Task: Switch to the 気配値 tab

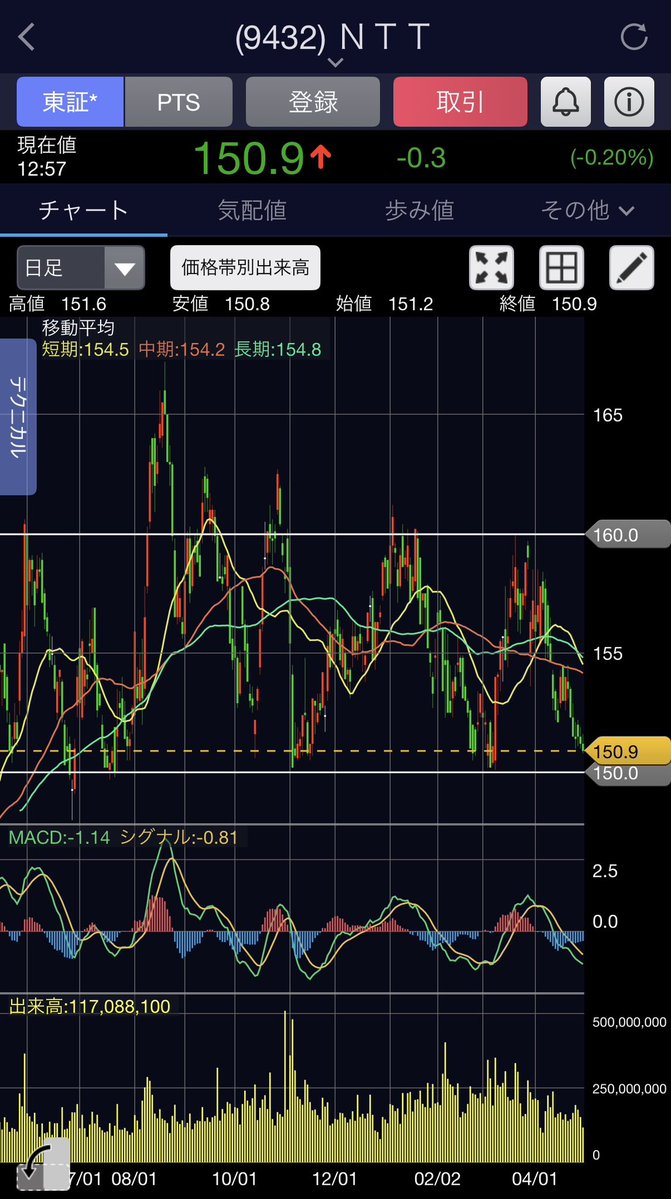Action: point(252,210)
